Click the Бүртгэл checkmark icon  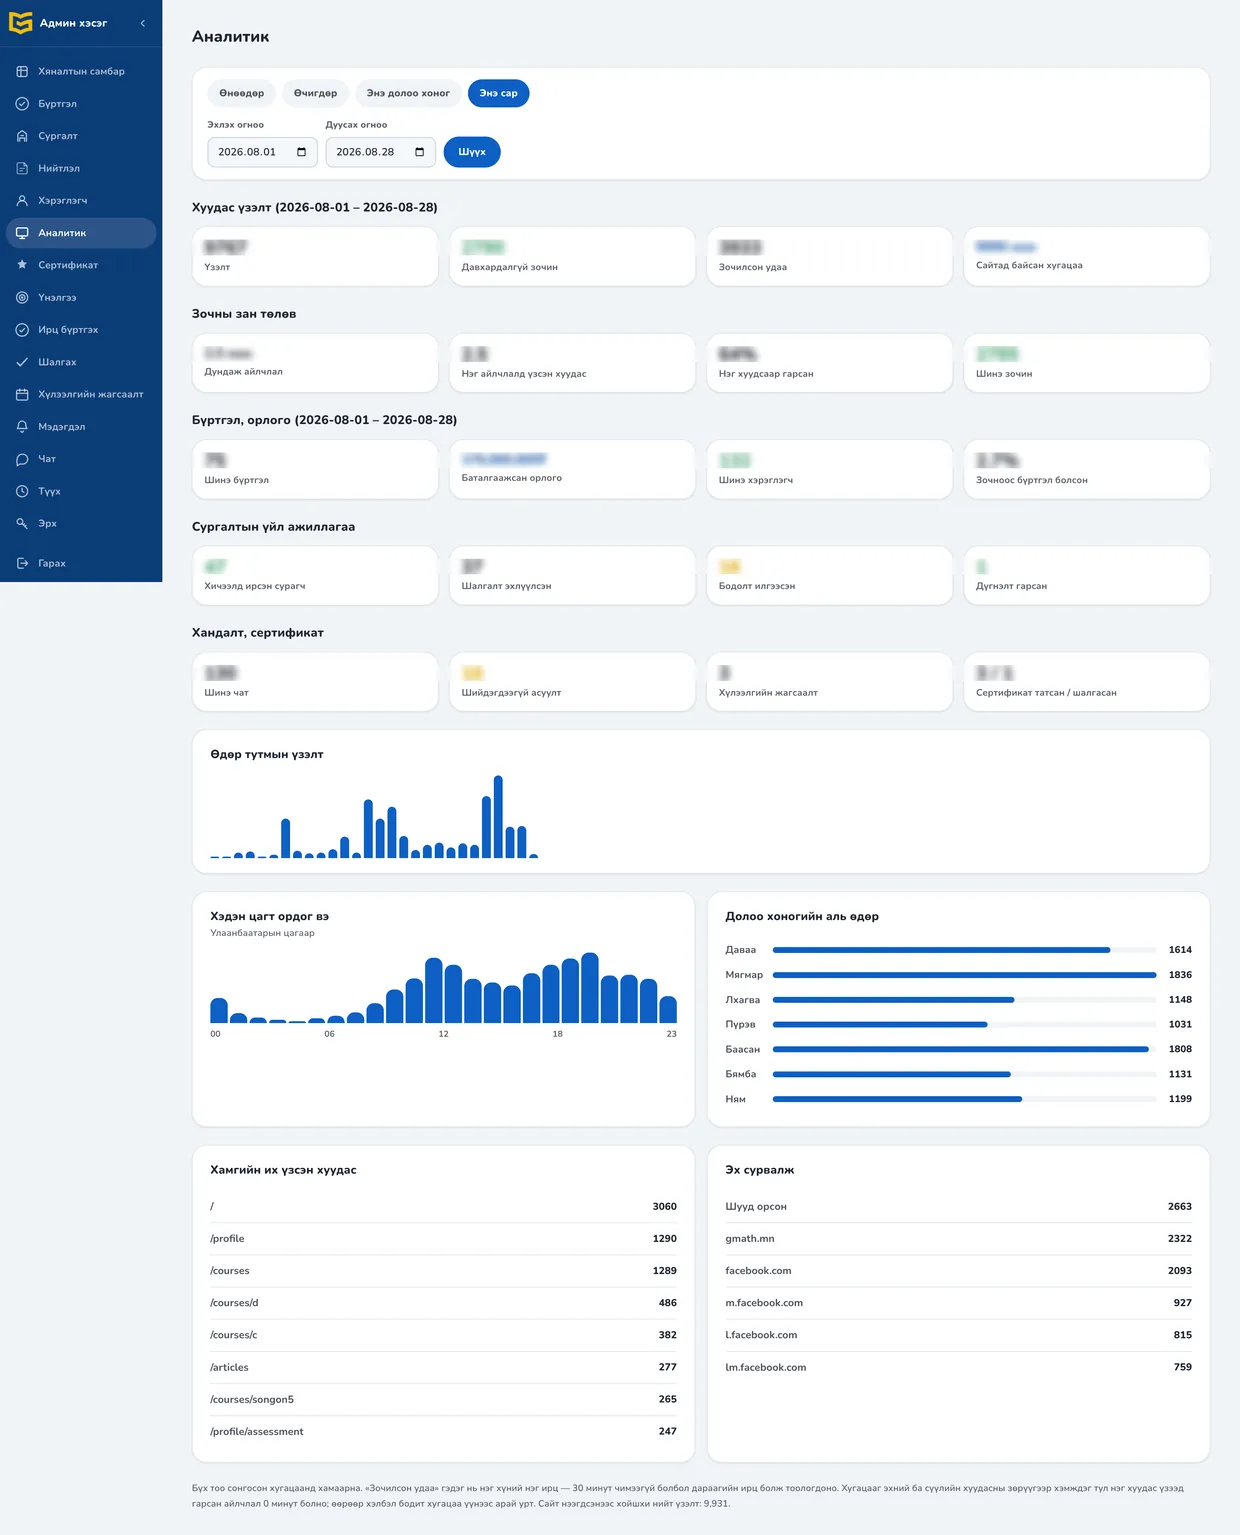22,104
